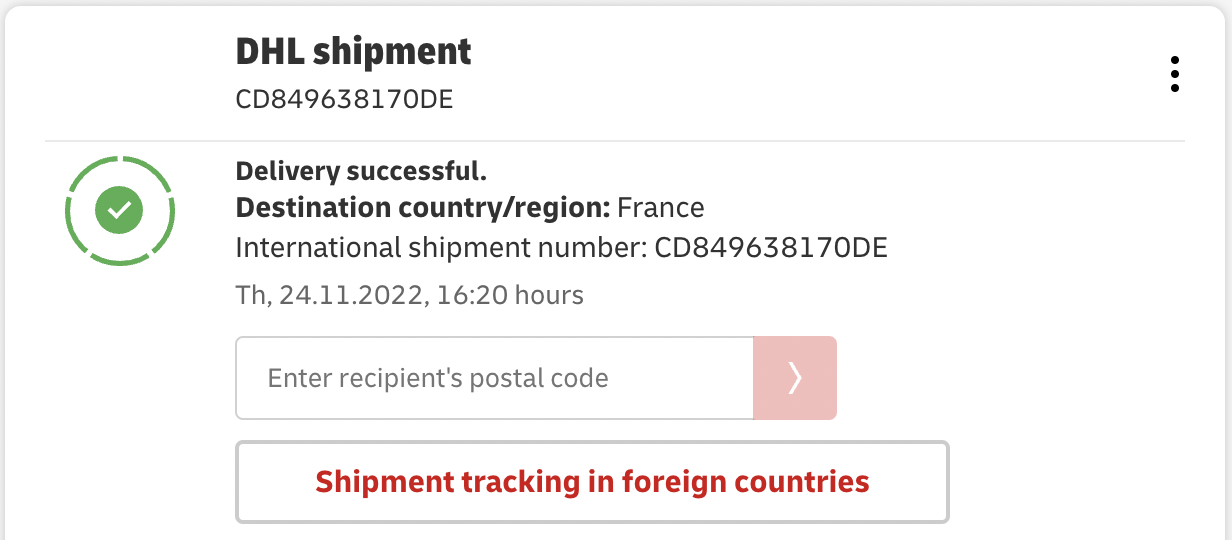This screenshot has width=1232, height=540.
Task: Select tracking number below DHL shipment heading
Action: click(x=344, y=99)
